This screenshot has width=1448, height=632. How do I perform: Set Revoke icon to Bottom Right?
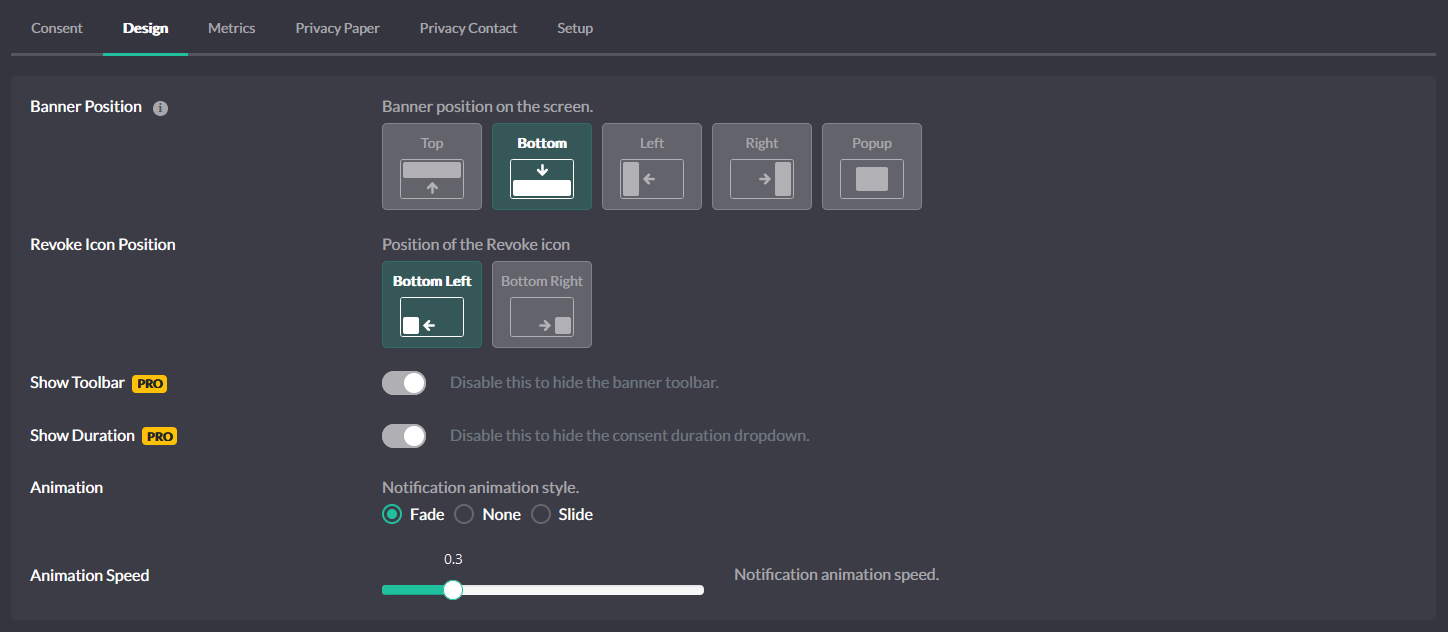coord(541,305)
